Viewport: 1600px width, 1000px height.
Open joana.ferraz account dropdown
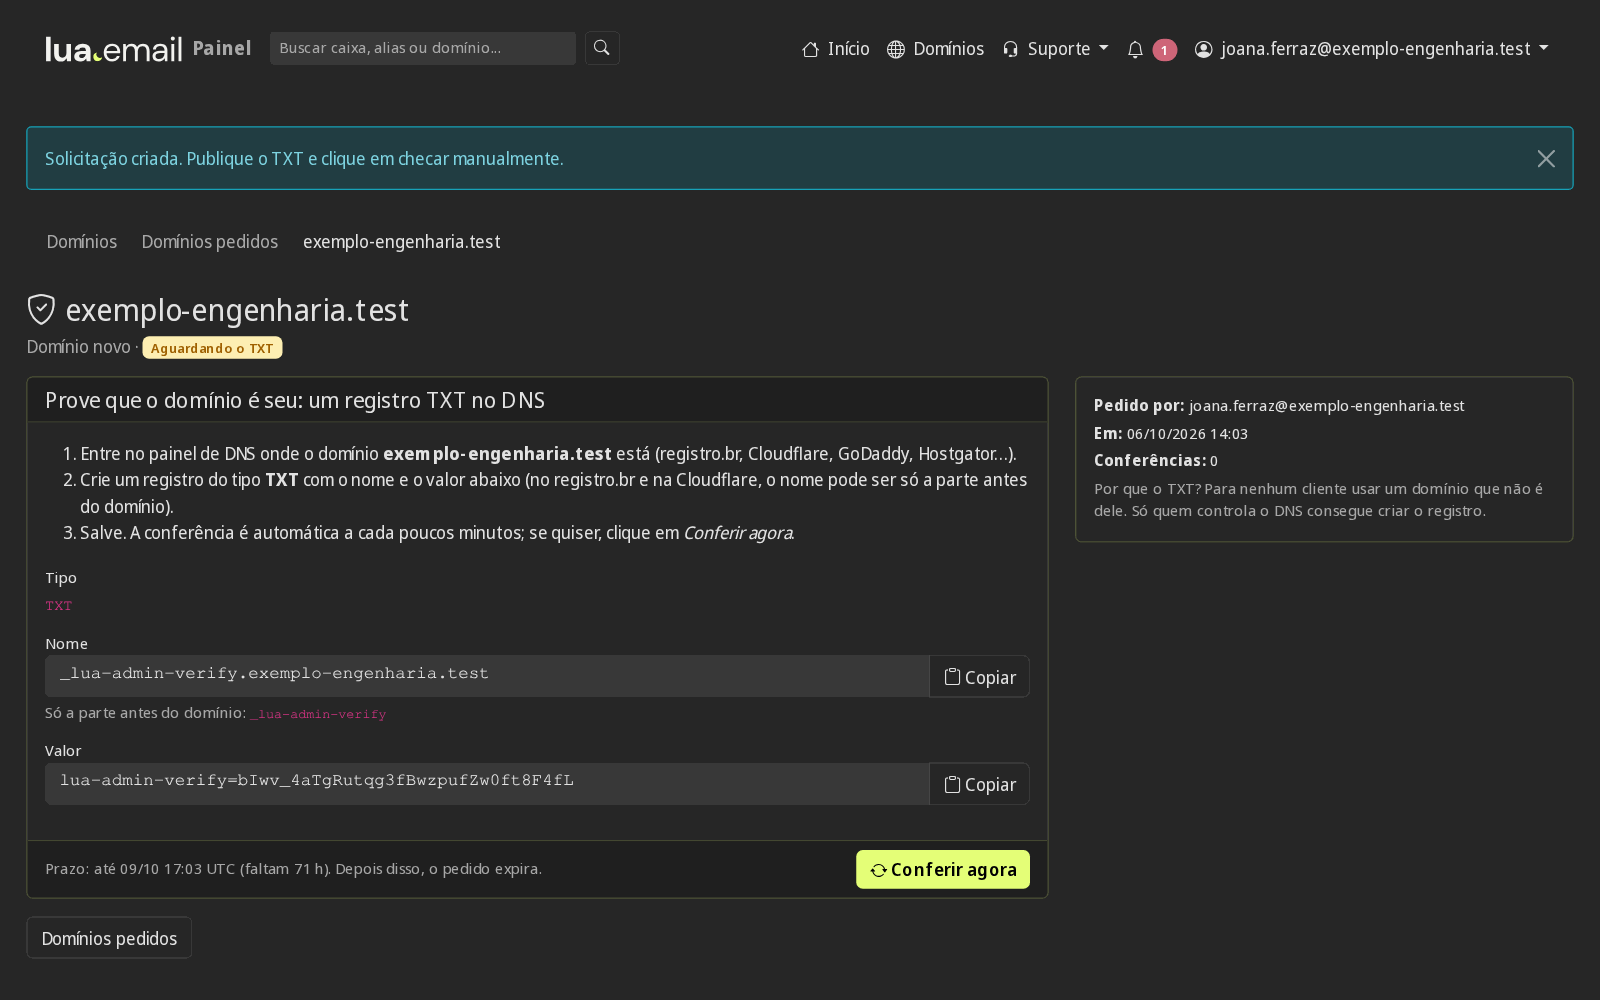click(1372, 49)
